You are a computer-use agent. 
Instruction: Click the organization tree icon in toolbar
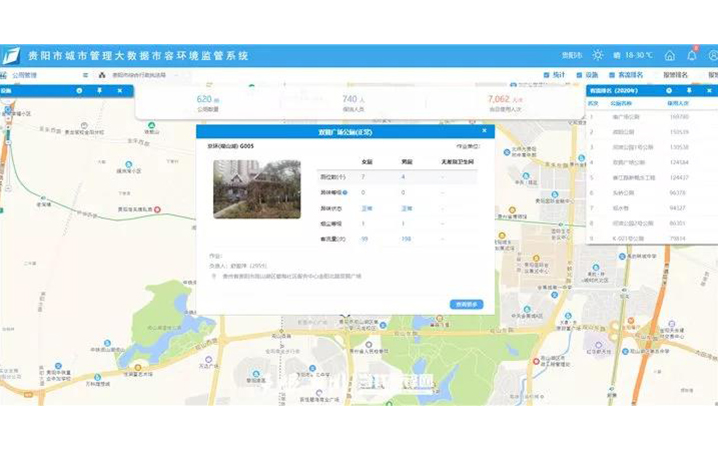click(102, 75)
